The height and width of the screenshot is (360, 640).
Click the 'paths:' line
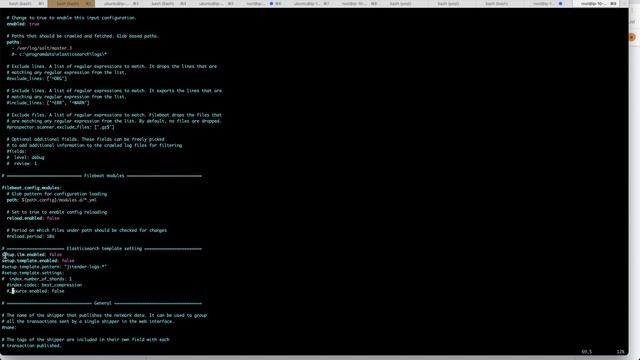14,42
